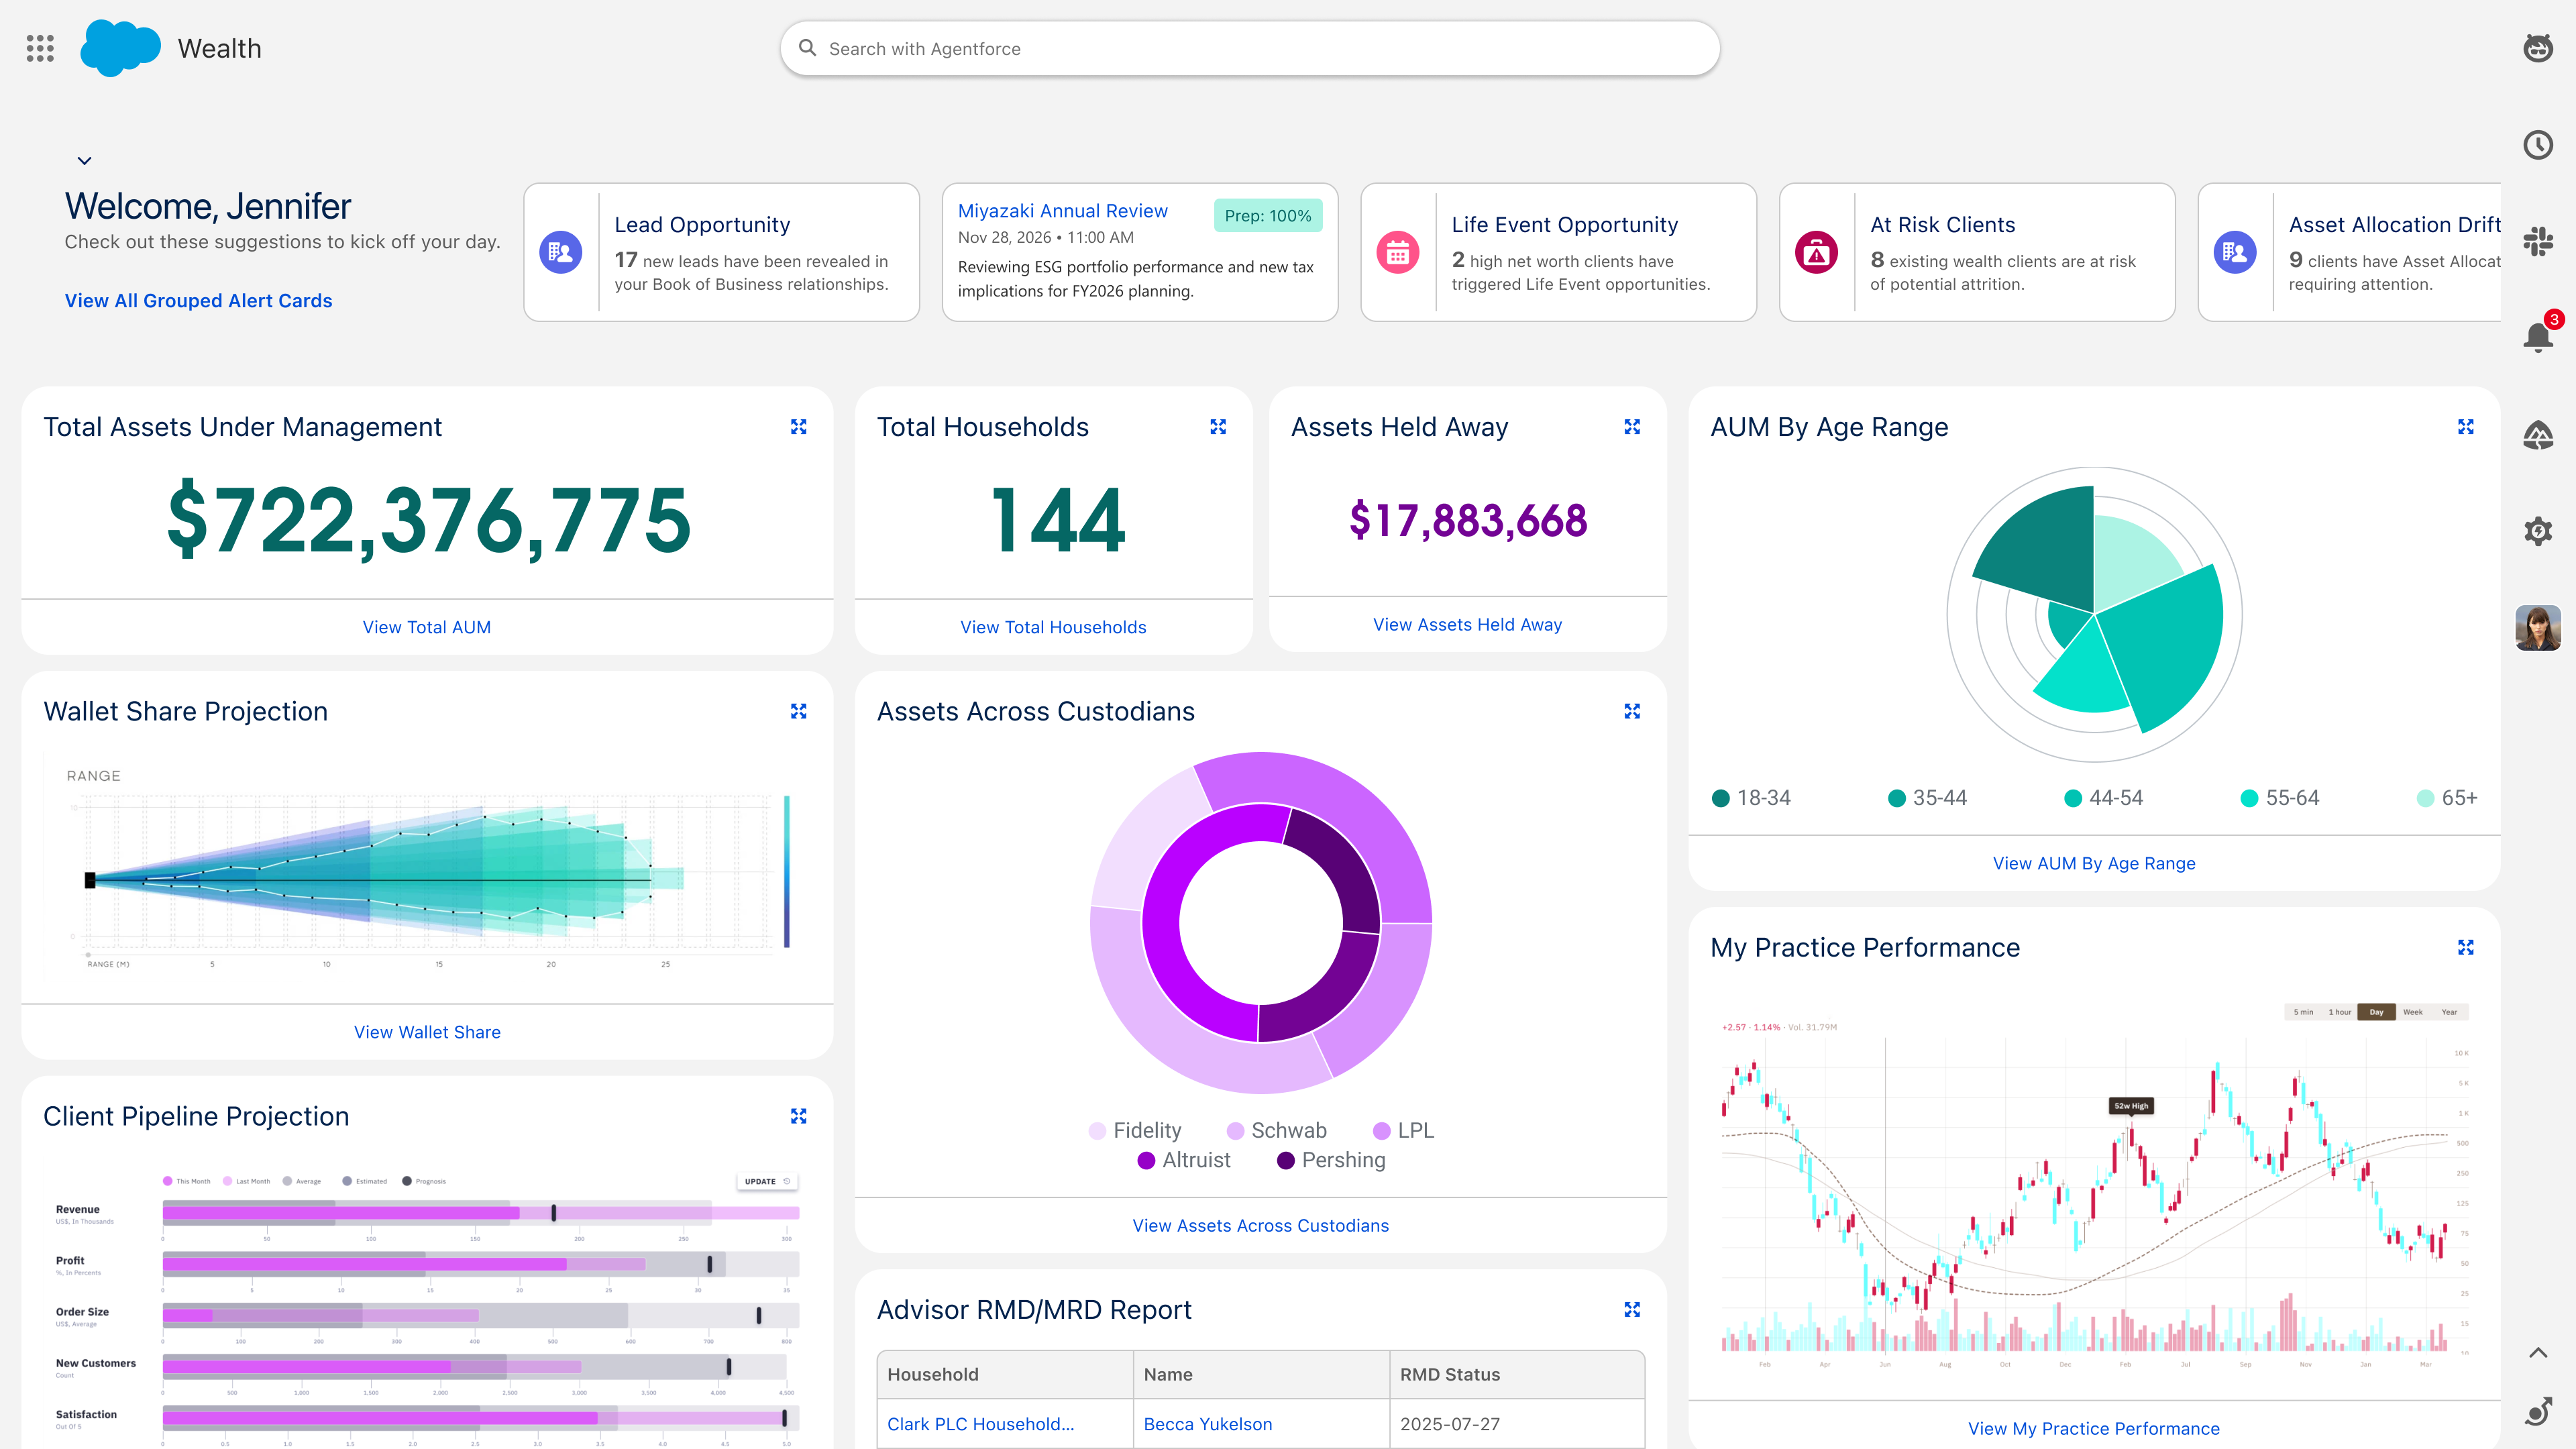Screen dimensions: 2576x1449
Task: Click the guitar-like icon at bottom right sidebar
Action: tap(2538, 1411)
